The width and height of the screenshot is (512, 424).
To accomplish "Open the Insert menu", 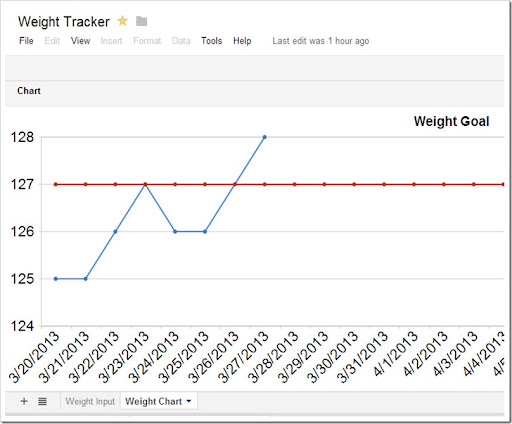I will pos(111,41).
